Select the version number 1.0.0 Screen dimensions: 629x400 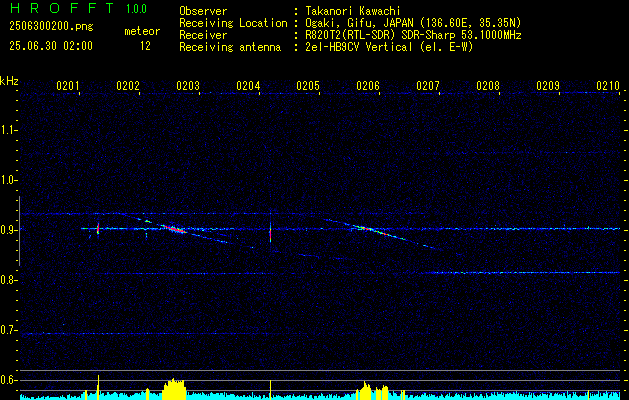click(x=136, y=9)
